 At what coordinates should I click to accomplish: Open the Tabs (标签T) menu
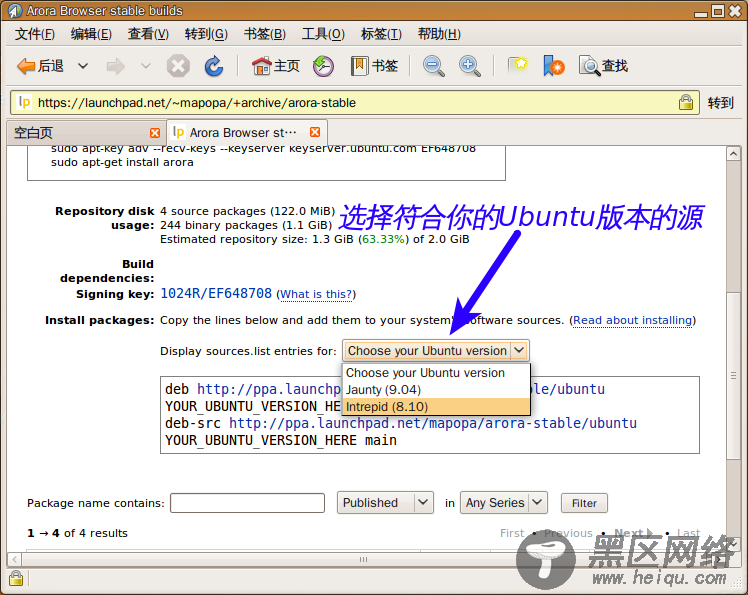pyautogui.click(x=381, y=34)
